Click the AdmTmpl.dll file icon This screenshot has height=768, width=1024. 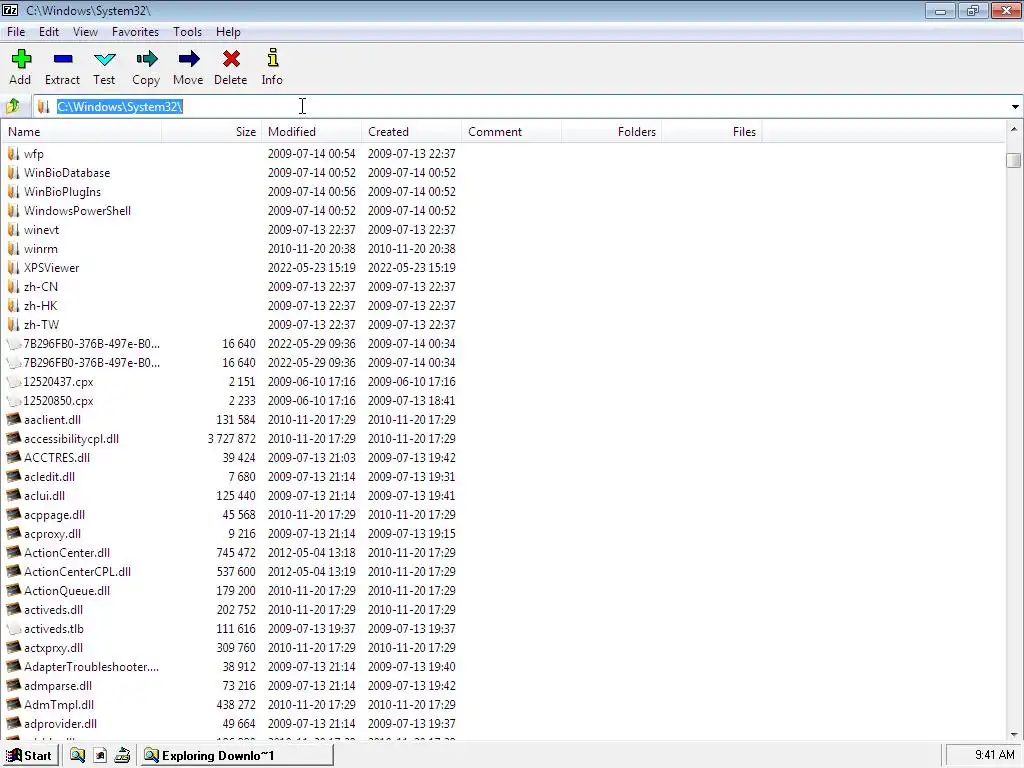pyautogui.click(x=14, y=705)
